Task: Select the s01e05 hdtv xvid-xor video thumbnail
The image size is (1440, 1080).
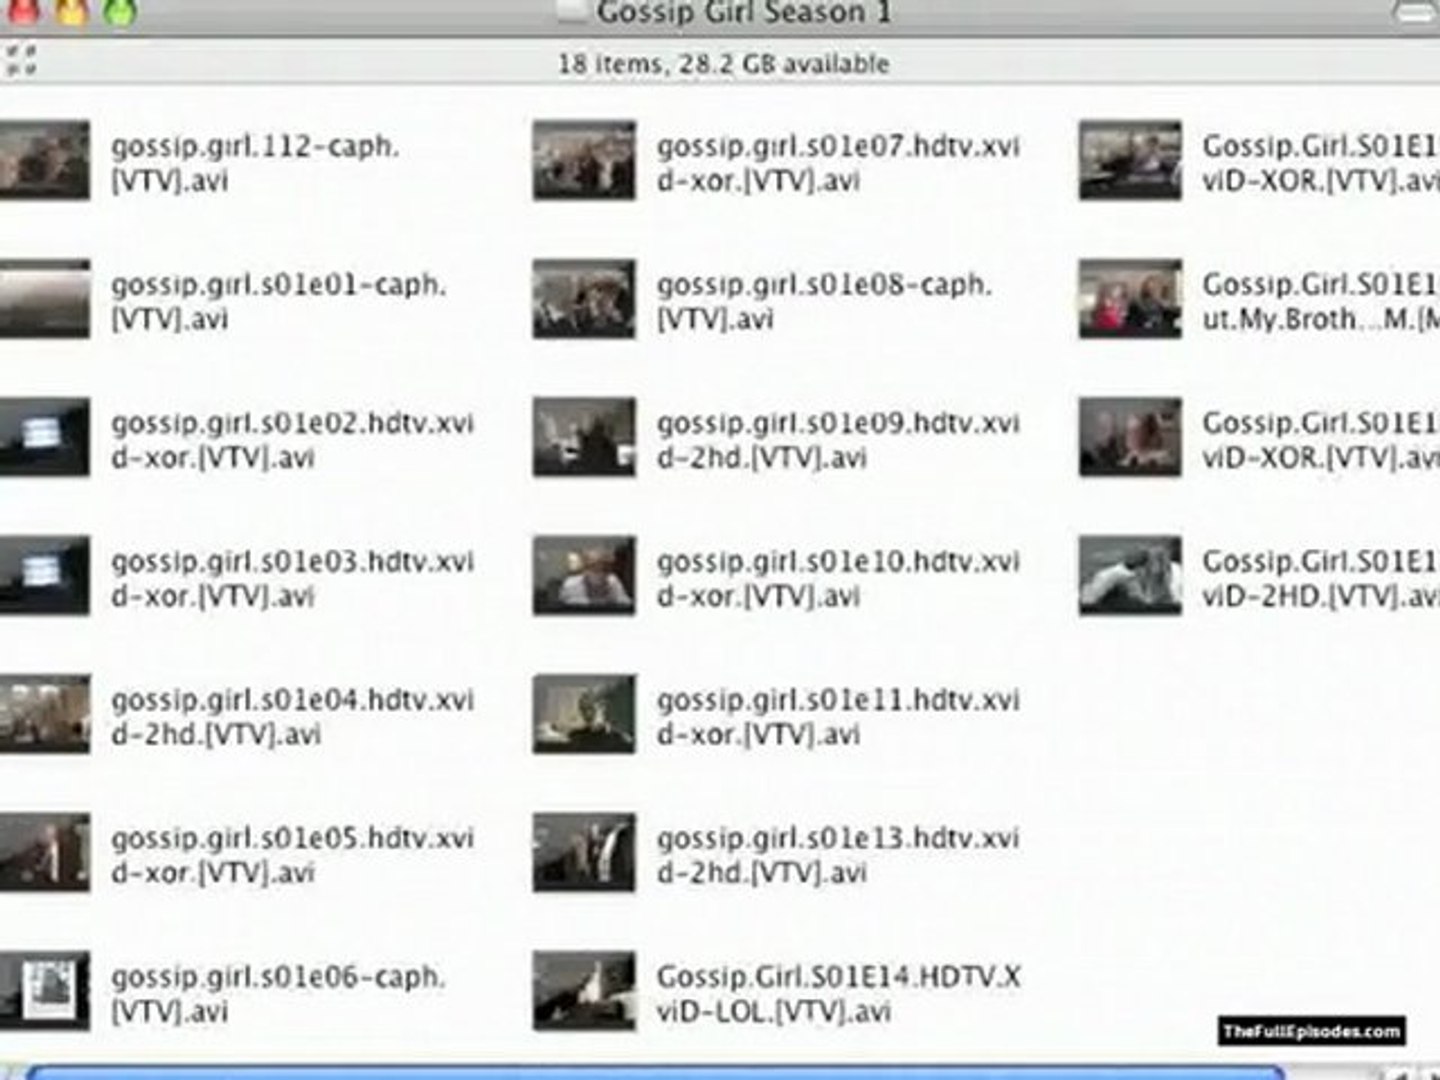Action: (44, 853)
